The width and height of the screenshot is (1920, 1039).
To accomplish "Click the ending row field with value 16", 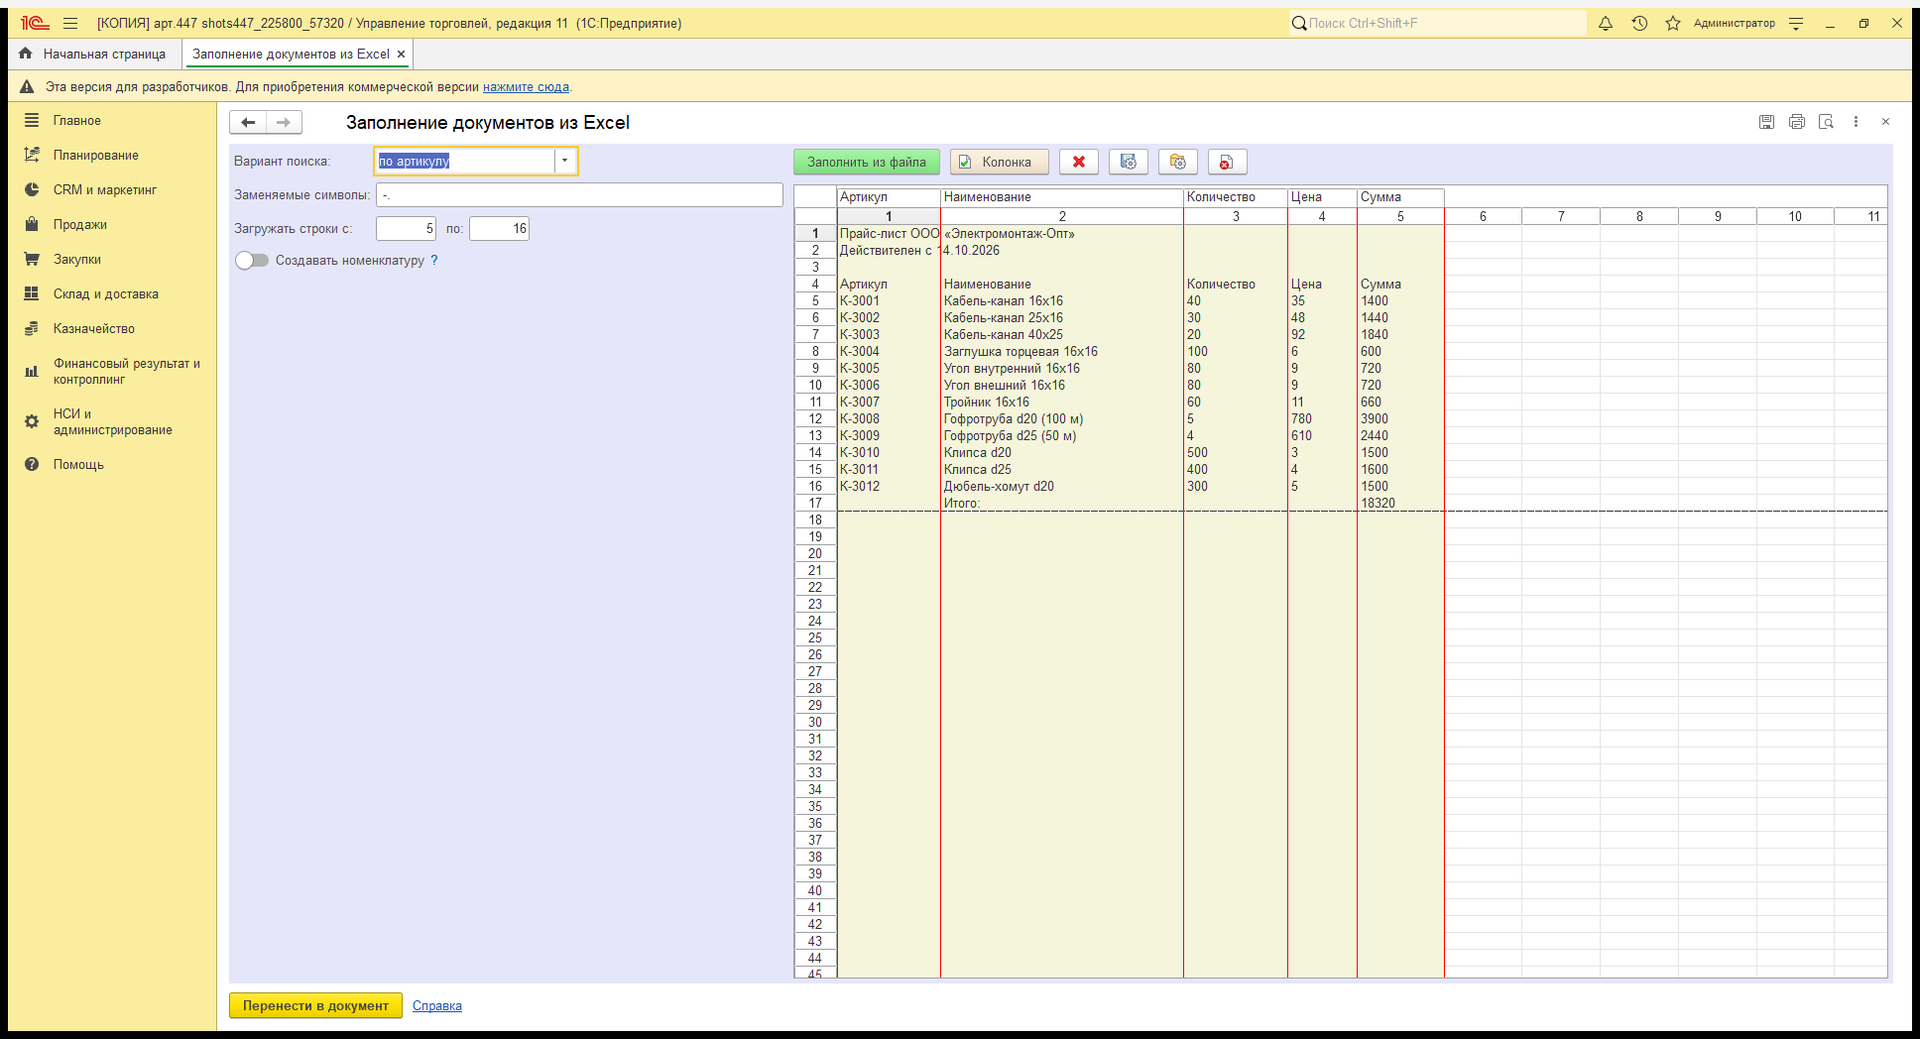I will coord(499,229).
